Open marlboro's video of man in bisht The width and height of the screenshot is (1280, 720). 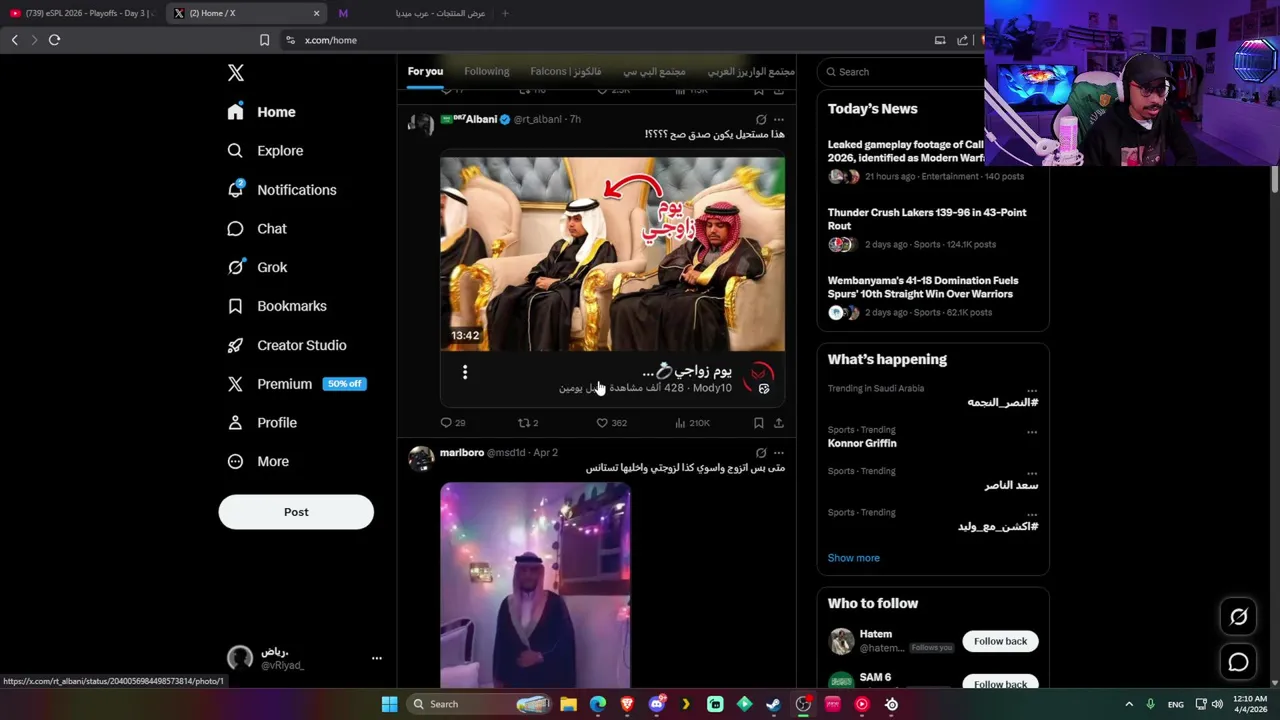536,585
